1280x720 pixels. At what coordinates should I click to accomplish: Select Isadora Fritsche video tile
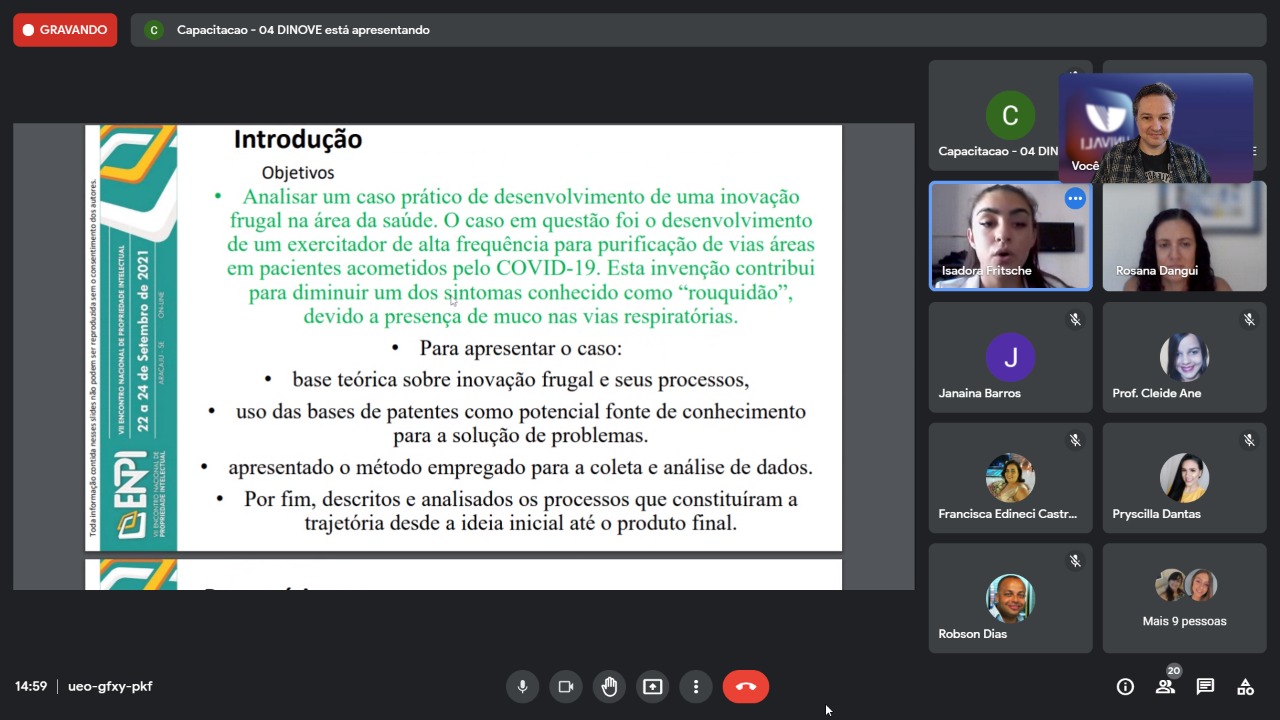point(1010,236)
